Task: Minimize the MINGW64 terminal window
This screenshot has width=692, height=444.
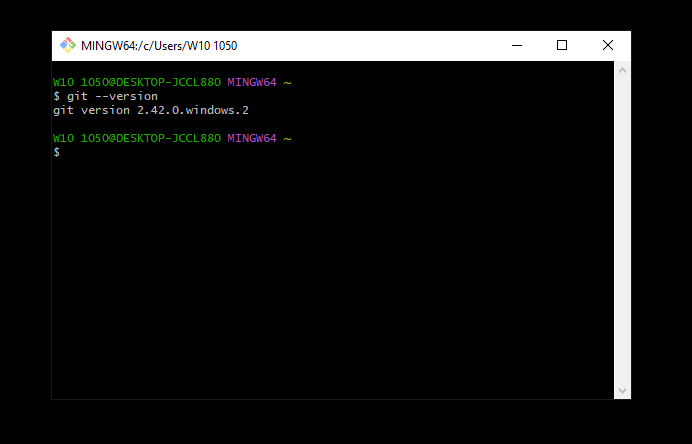Action: [517, 45]
